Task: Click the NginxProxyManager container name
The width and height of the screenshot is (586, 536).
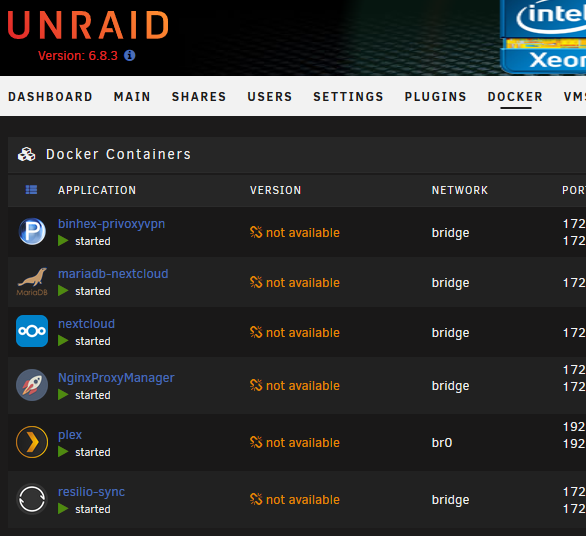Action: pos(116,378)
